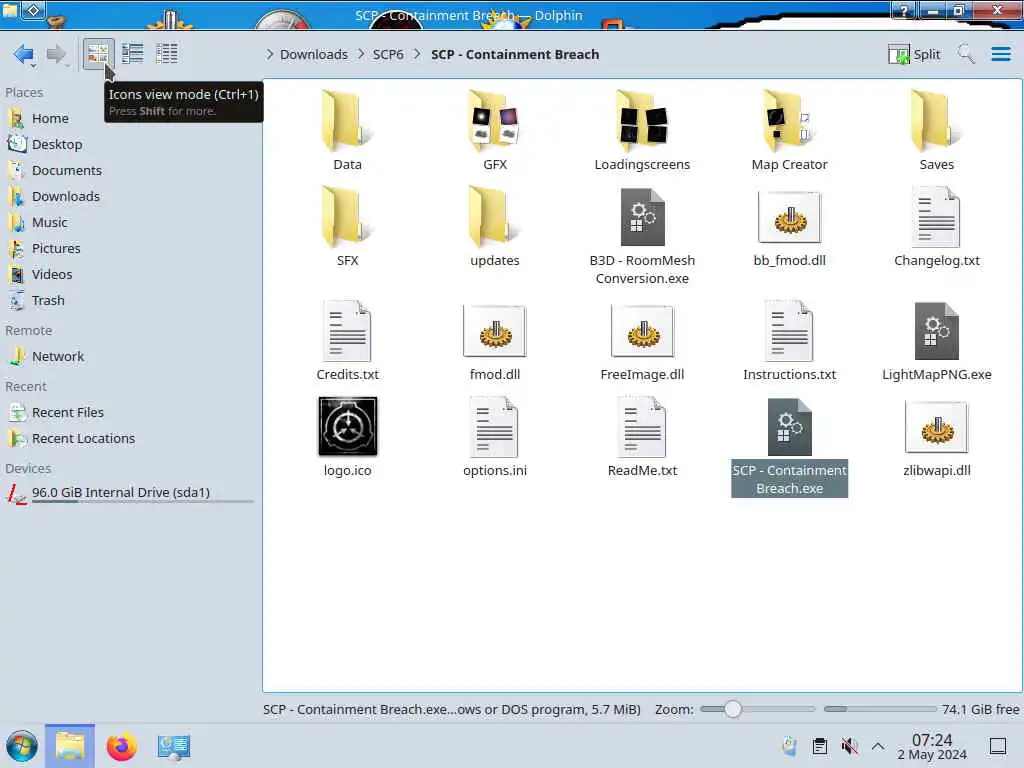Click the status bar file info text
1024x768 pixels.
click(x=452, y=709)
